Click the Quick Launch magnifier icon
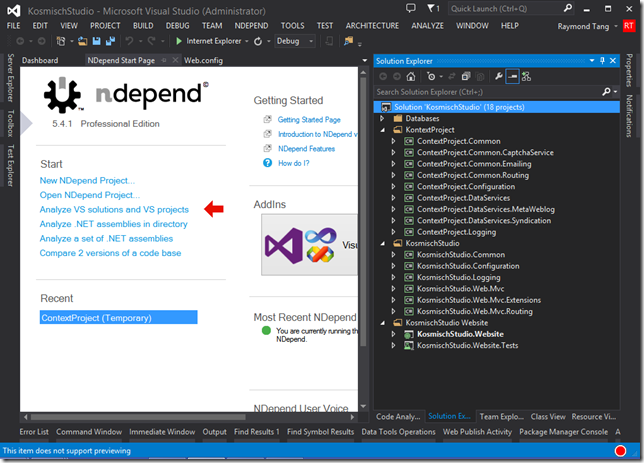This screenshot has width=644, height=463. pyautogui.click(x=568, y=8)
